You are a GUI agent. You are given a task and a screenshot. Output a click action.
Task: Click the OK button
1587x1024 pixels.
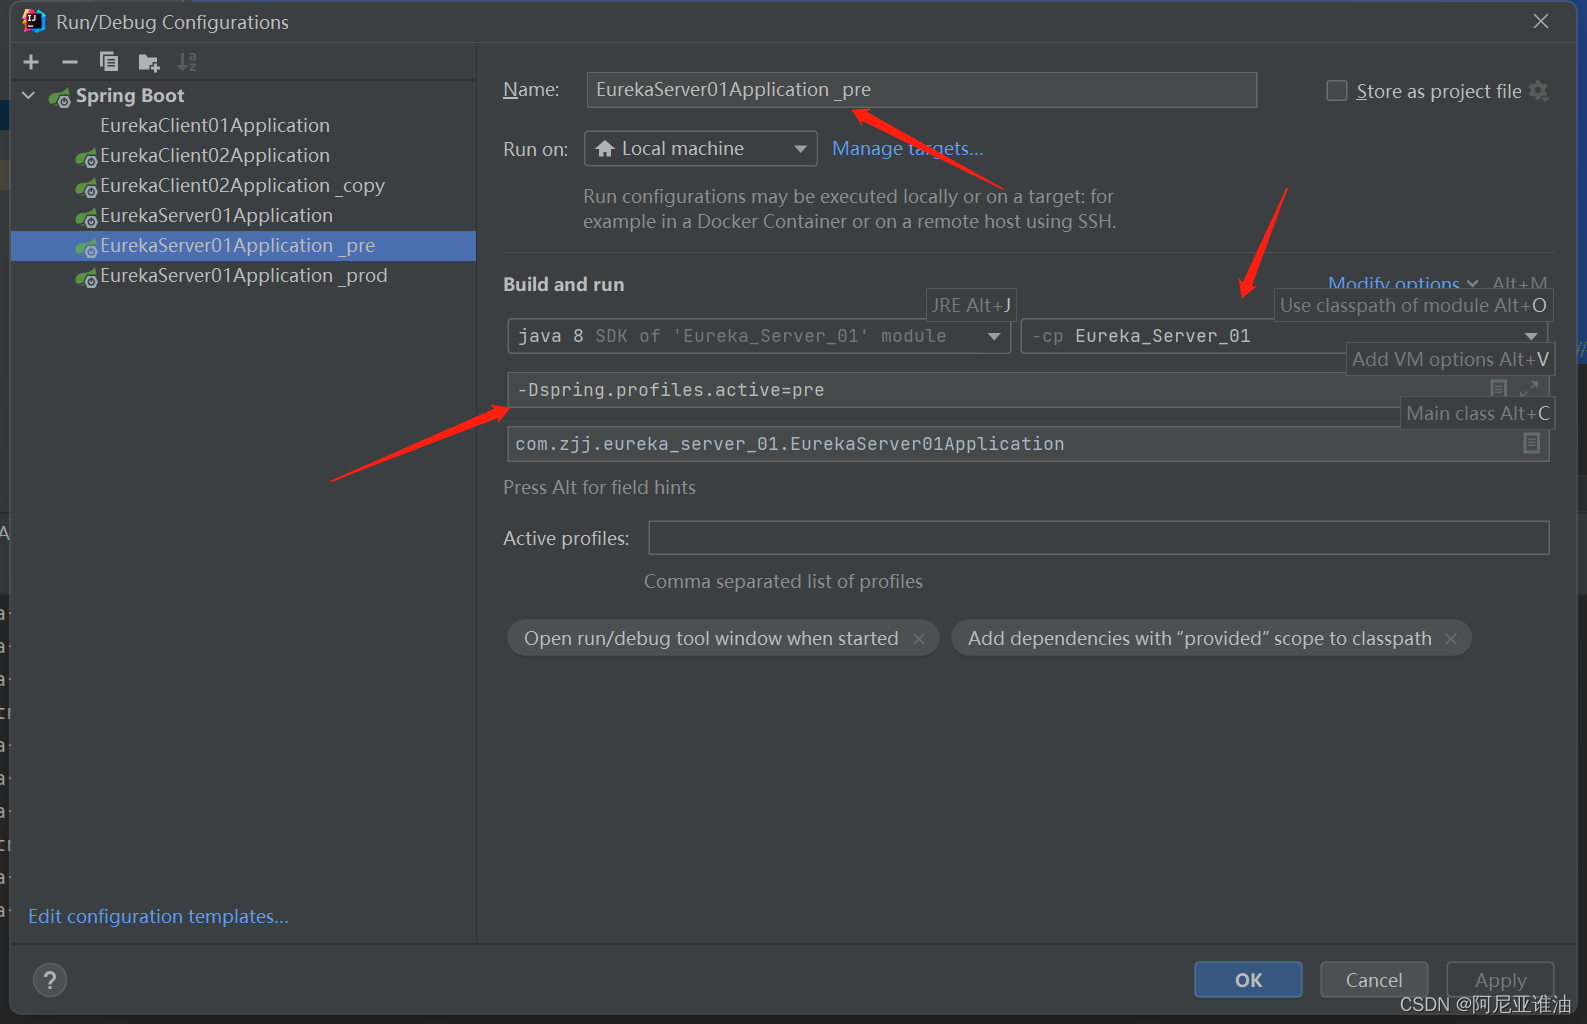pyautogui.click(x=1248, y=980)
